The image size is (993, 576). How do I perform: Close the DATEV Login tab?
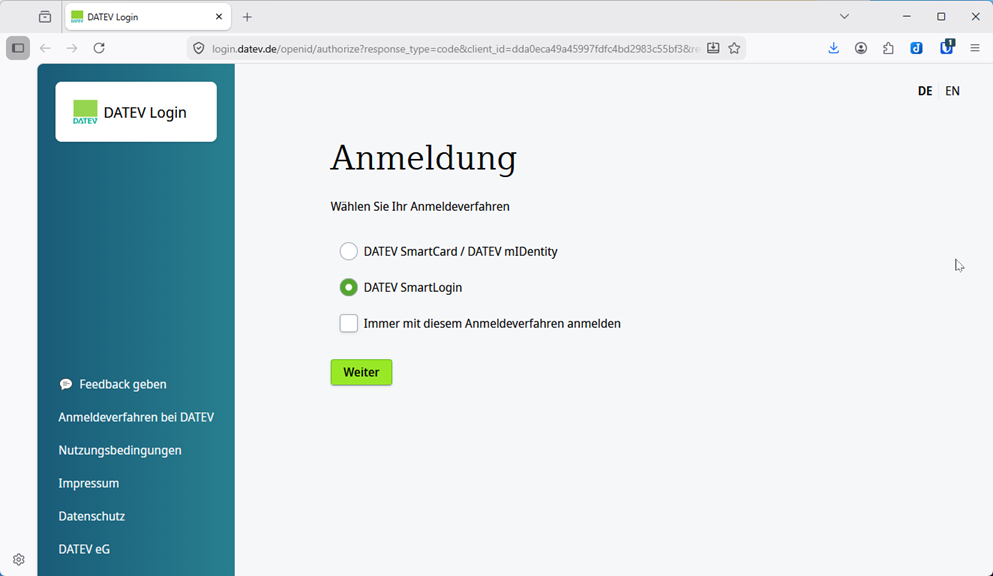click(219, 17)
